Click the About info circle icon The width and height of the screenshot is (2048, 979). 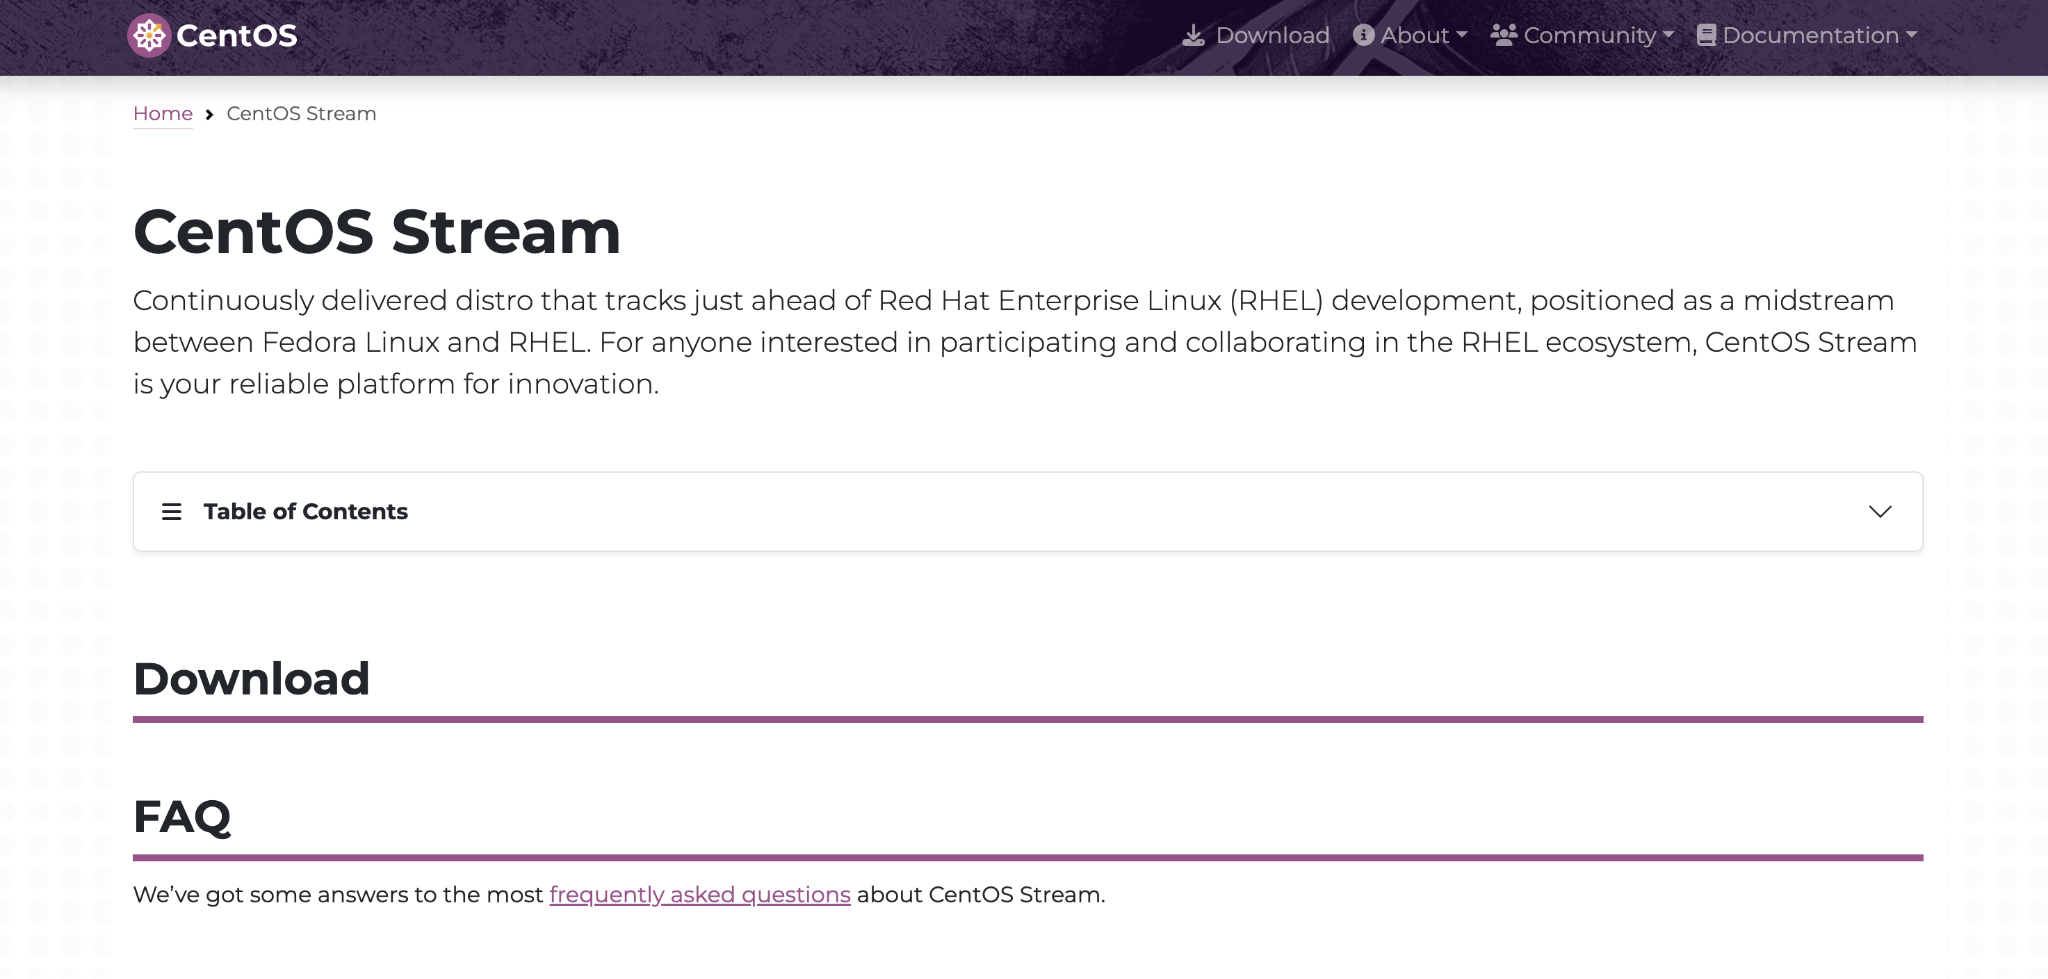[1363, 35]
